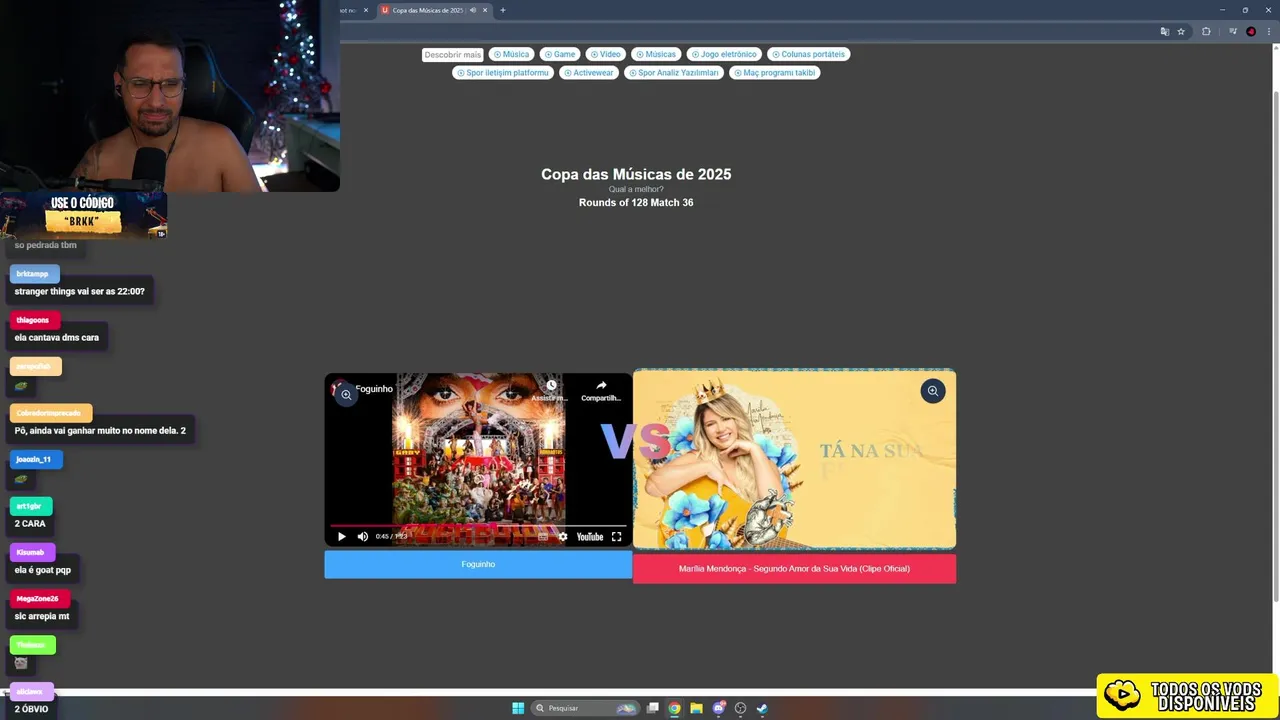Click the translate page icon in address bar

pyautogui.click(x=1164, y=31)
